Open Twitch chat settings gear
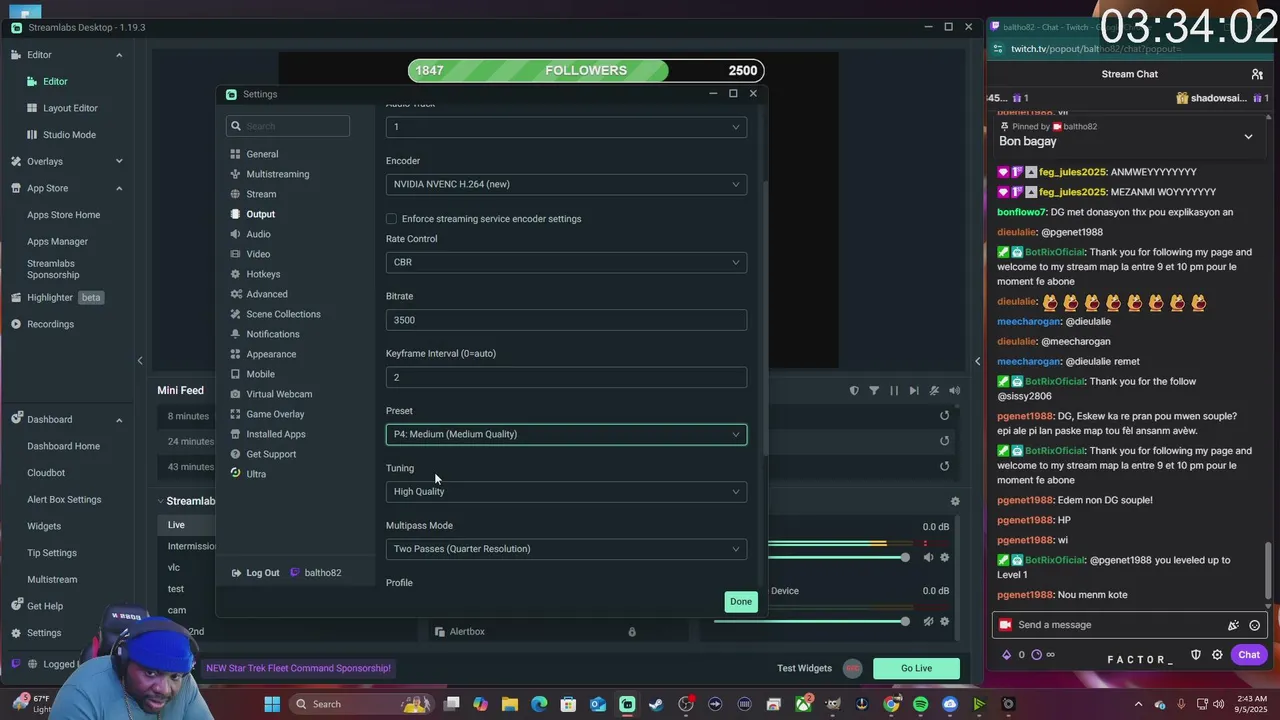The height and width of the screenshot is (720, 1280). click(x=1217, y=655)
